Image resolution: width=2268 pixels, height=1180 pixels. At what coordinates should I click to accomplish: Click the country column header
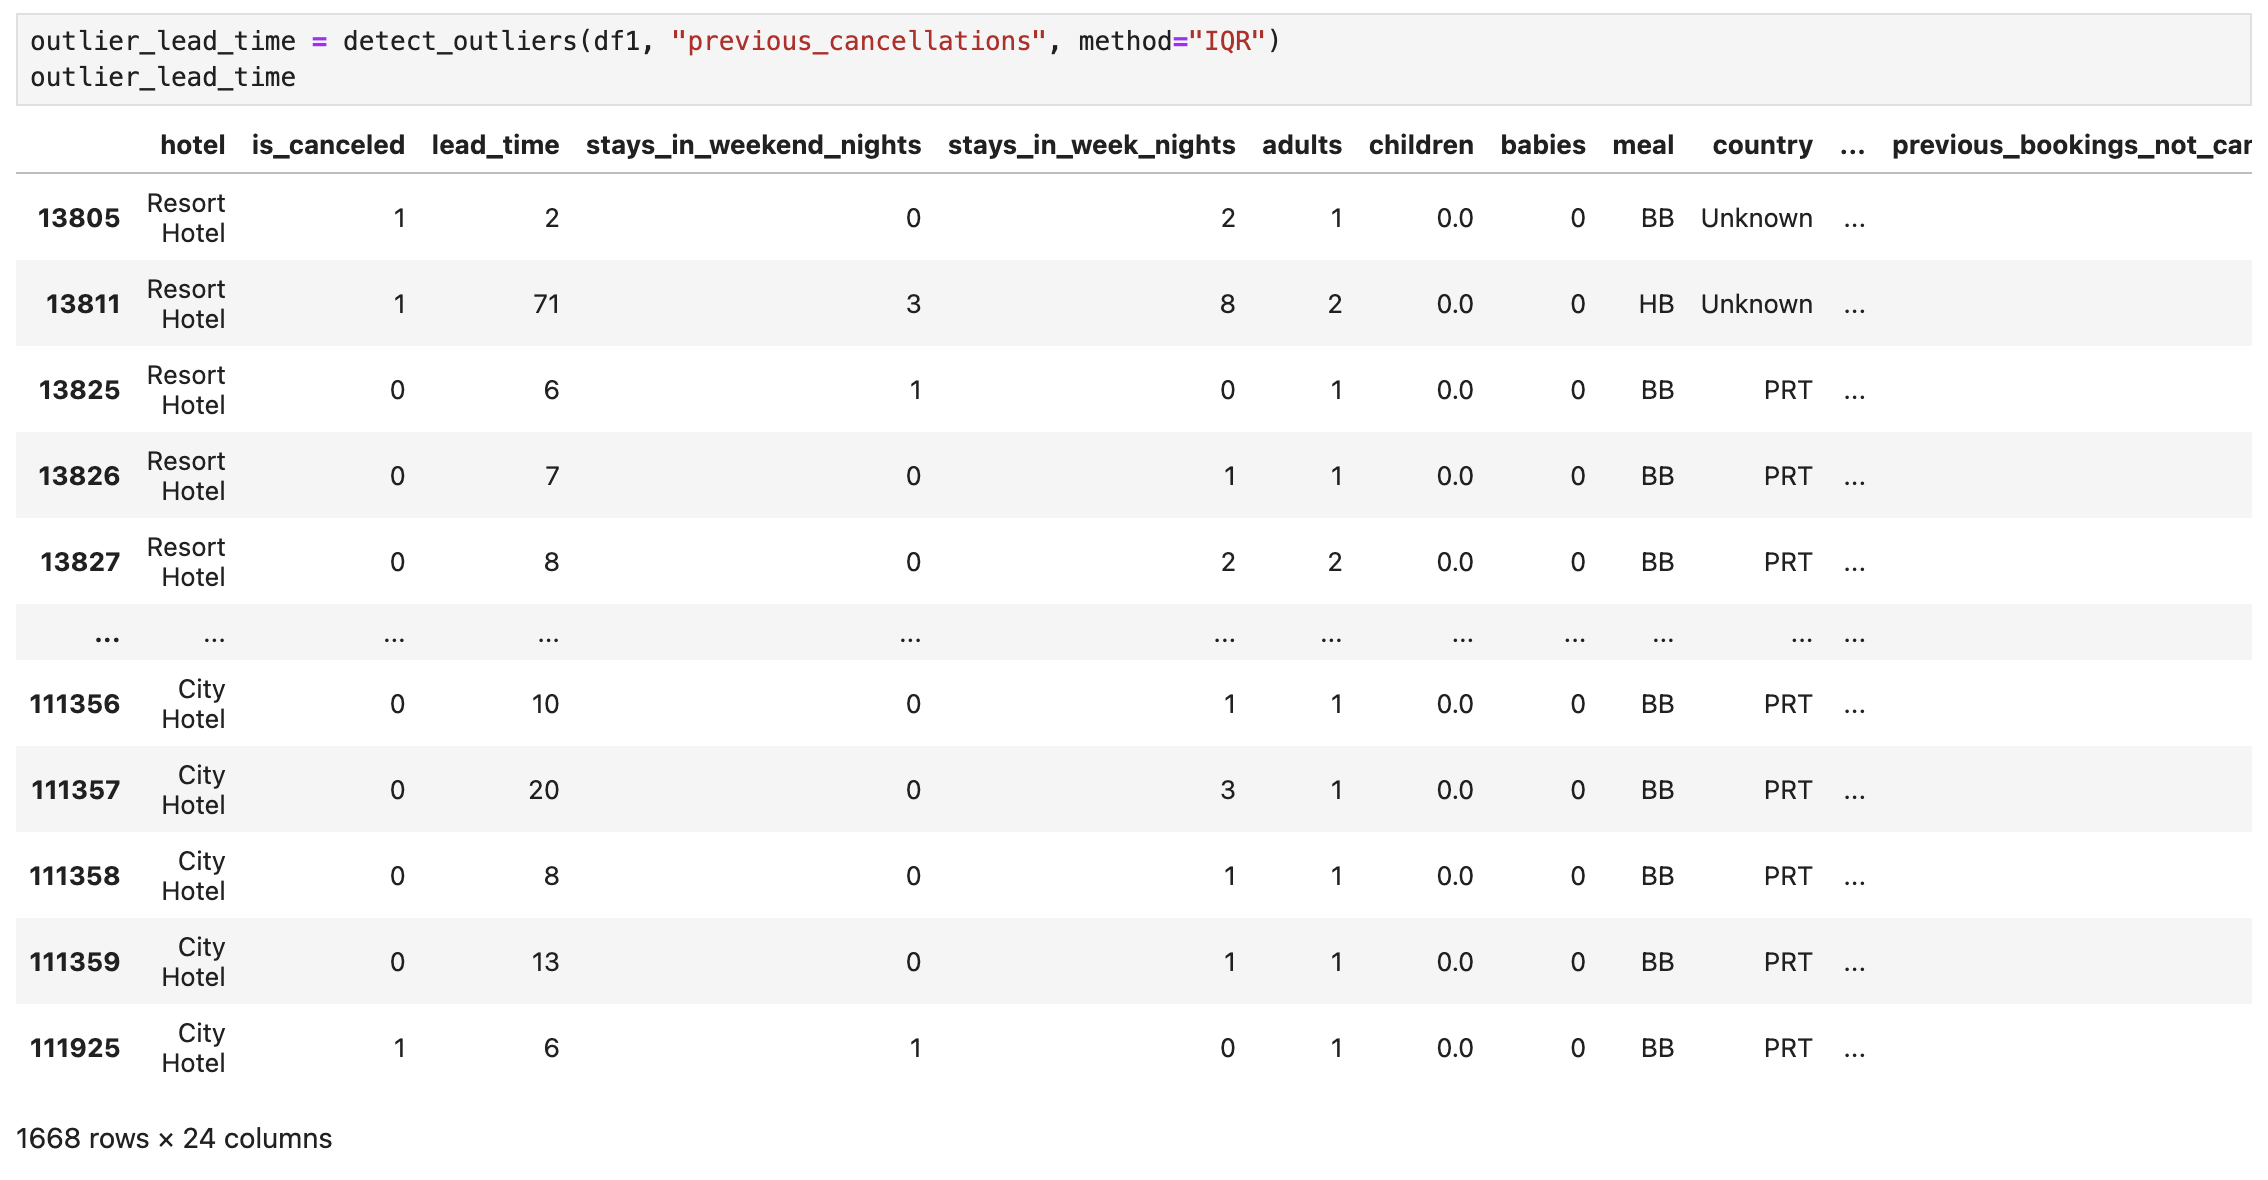point(1762,145)
